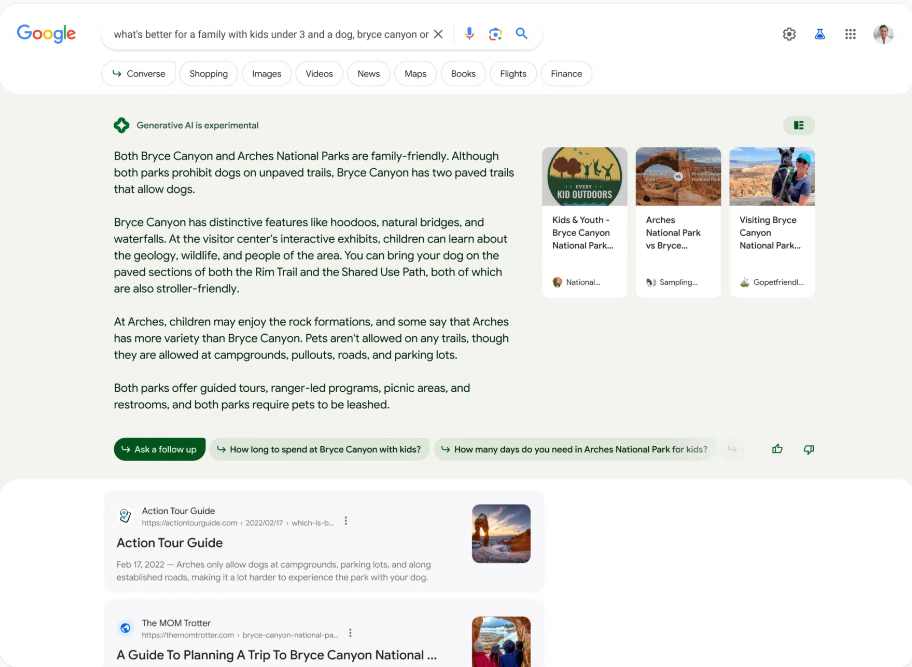The width and height of the screenshot is (912, 667).
Task: Open more options for The MOM Trotter result
Action: point(350,633)
